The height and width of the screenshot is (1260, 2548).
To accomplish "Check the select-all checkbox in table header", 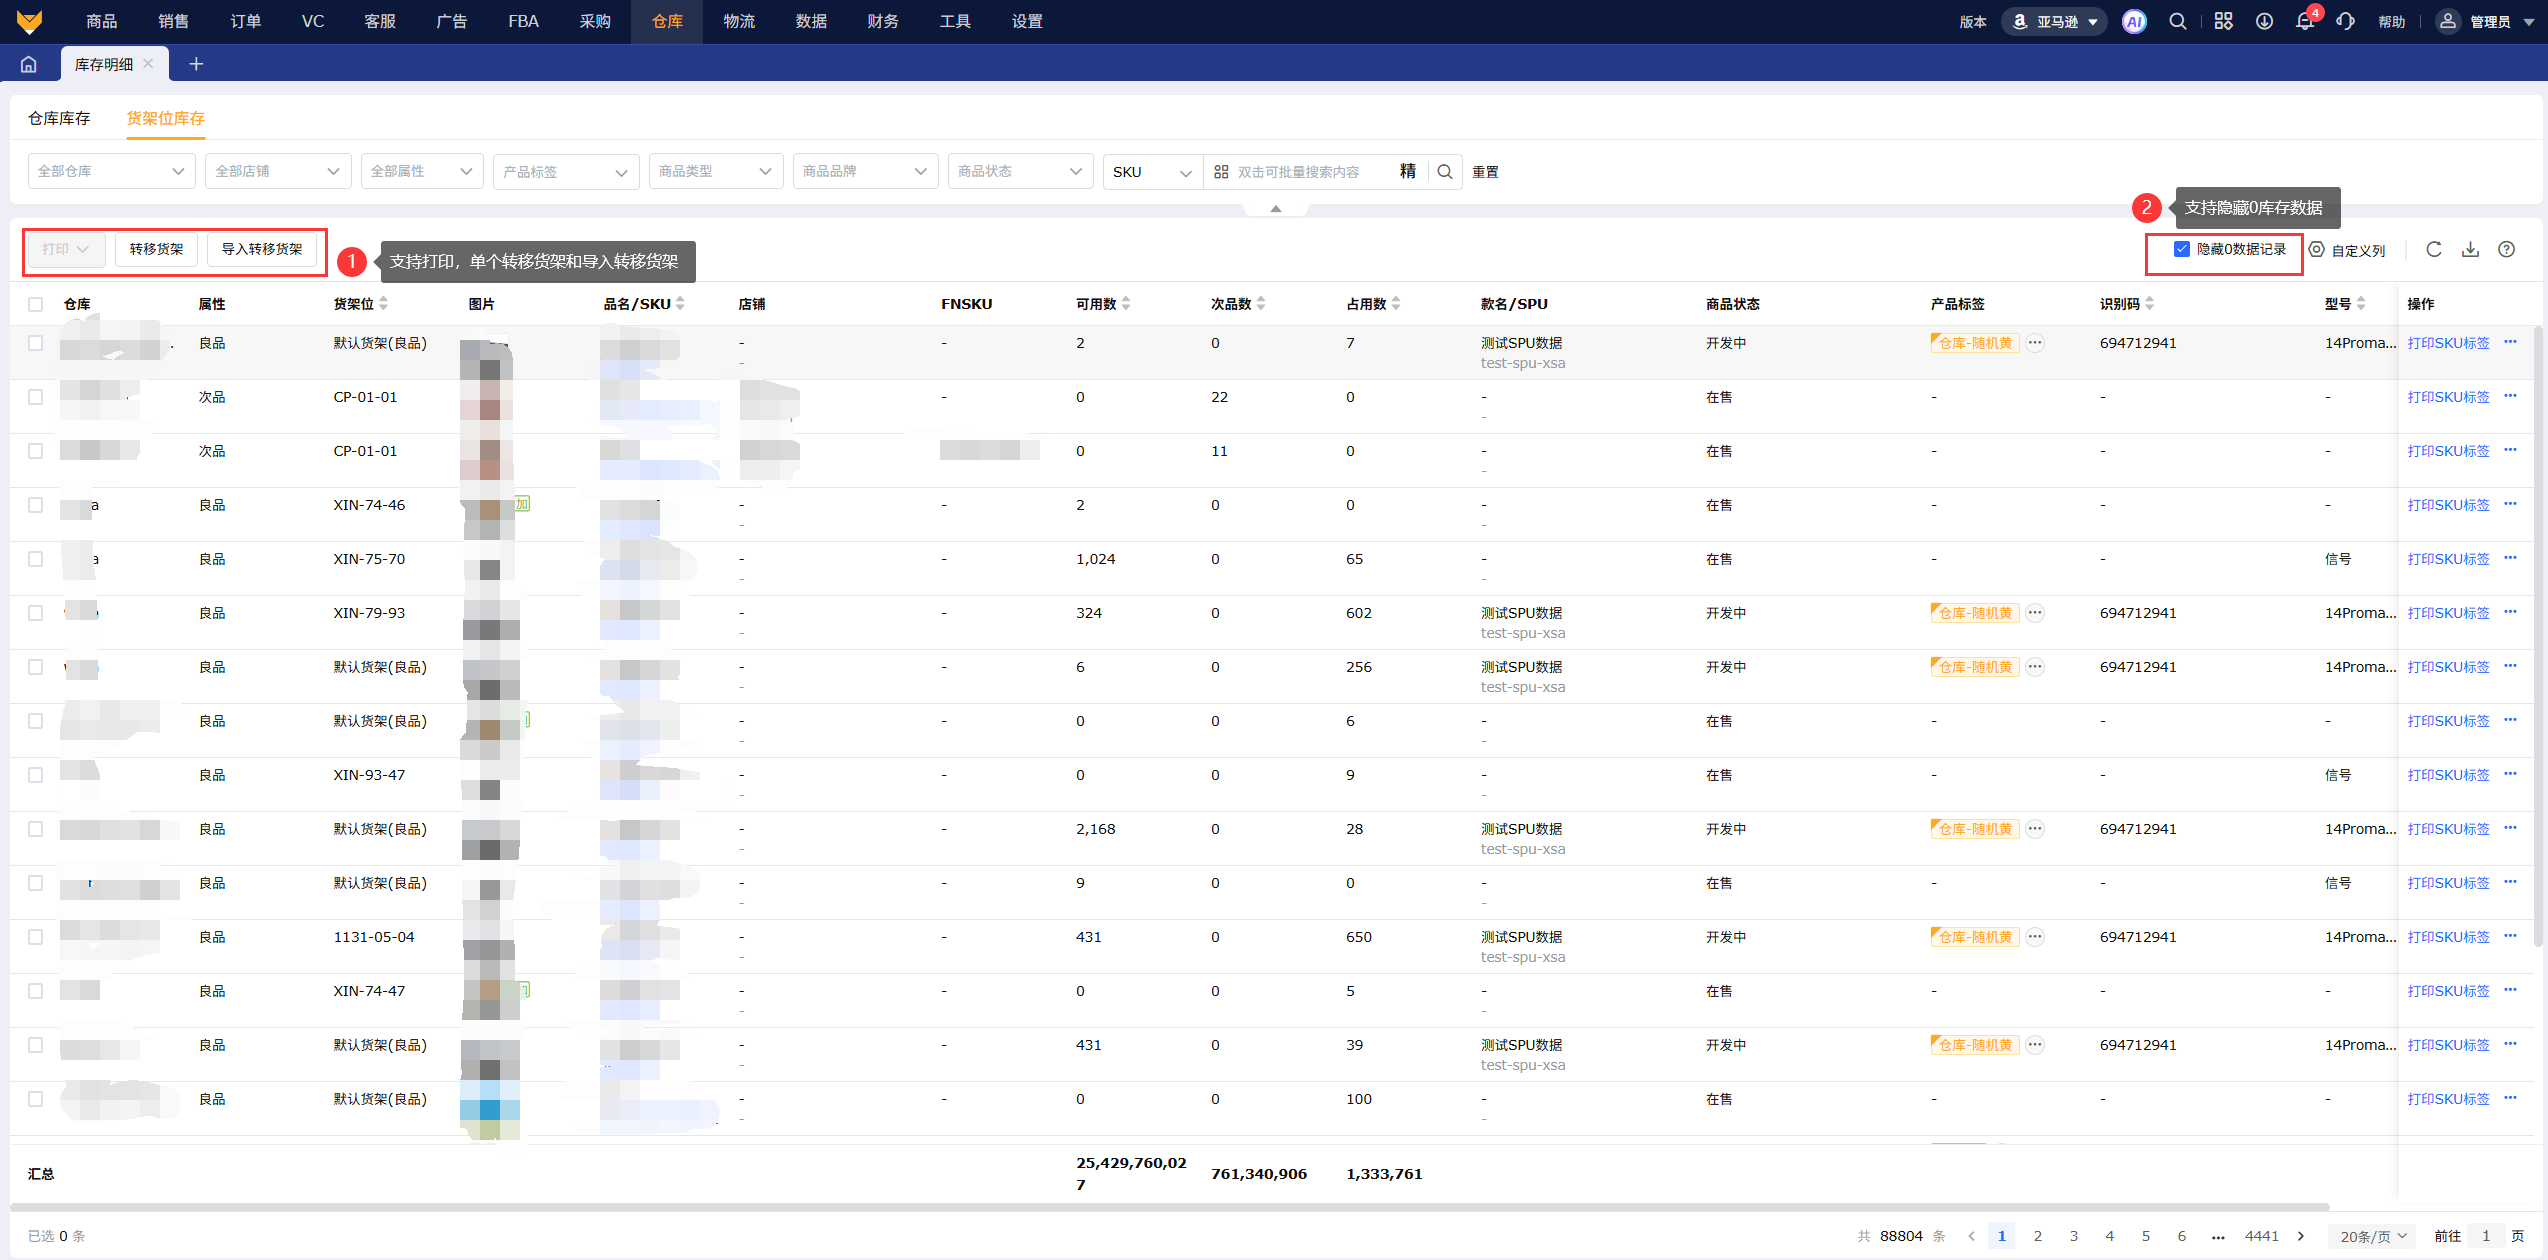I will click(36, 304).
